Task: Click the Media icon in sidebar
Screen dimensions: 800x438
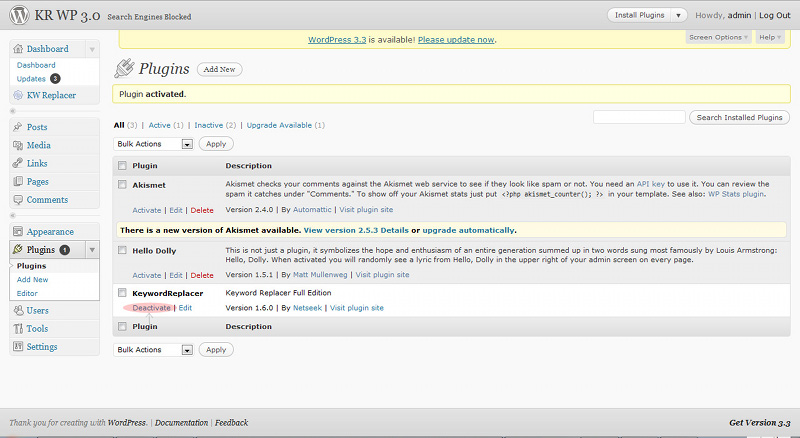Action: pyautogui.click(x=18, y=145)
